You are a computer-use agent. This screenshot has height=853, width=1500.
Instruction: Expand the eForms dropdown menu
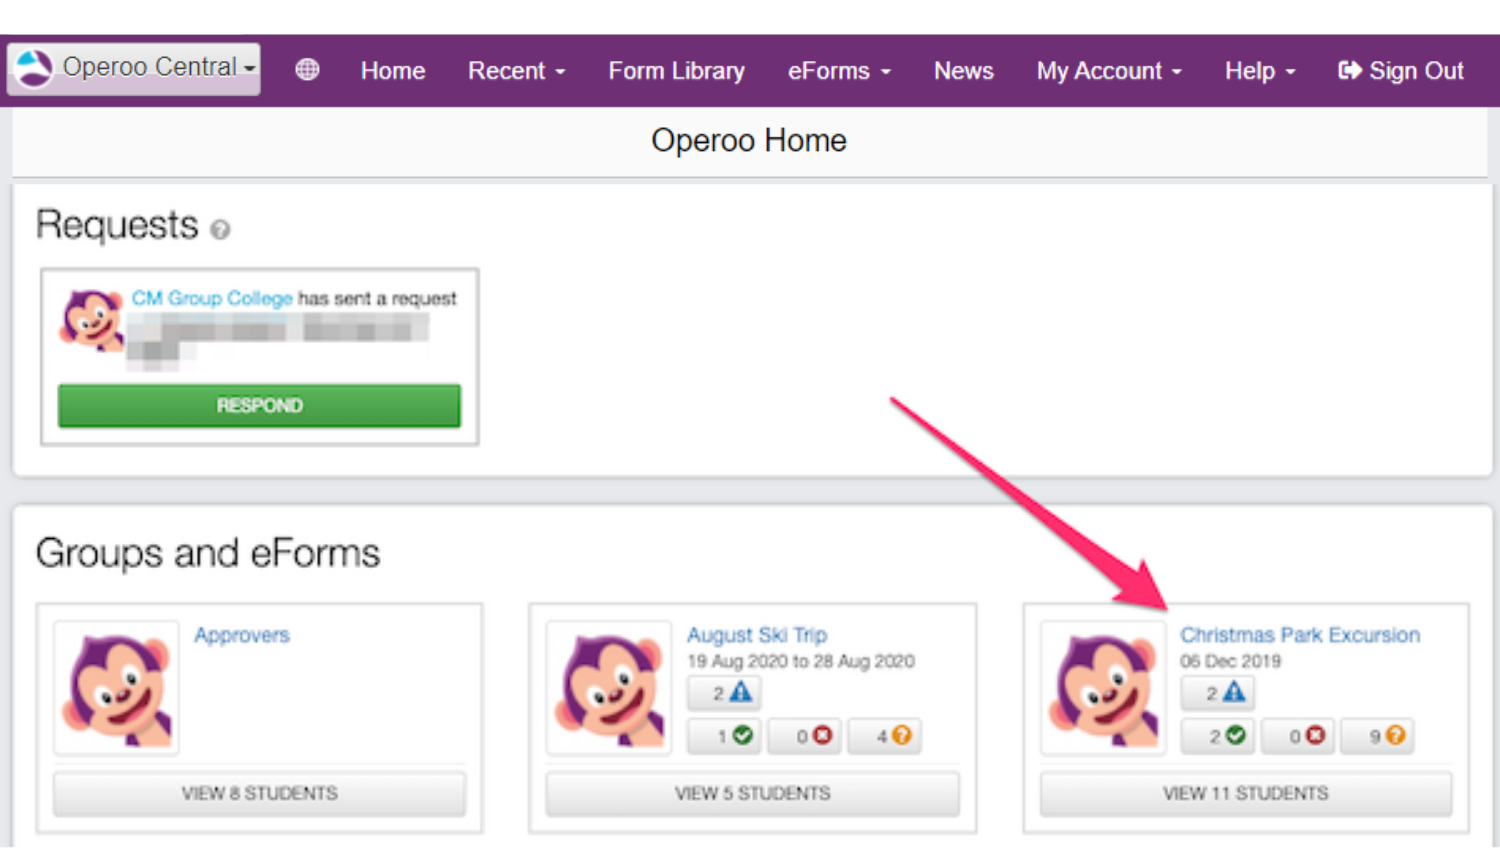click(838, 71)
